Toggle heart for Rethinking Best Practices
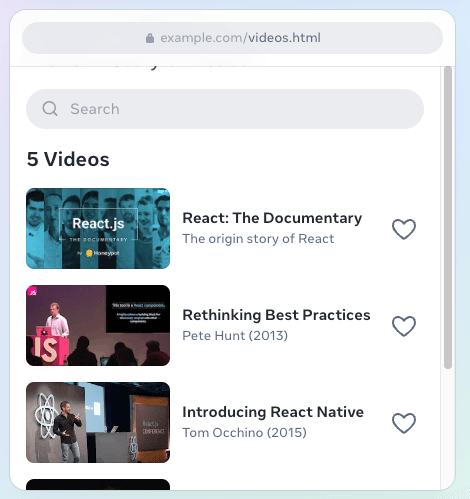Image resolution: width=470 pixels, height=499 pixels. (404, 326)
